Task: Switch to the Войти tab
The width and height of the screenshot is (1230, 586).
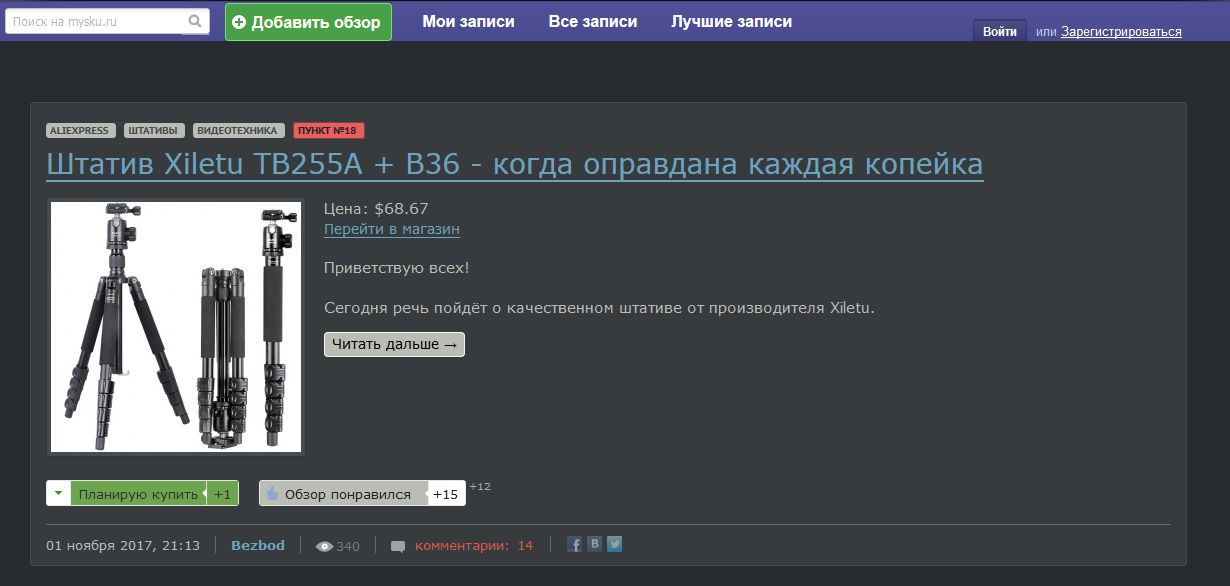Action: point(999,30)
